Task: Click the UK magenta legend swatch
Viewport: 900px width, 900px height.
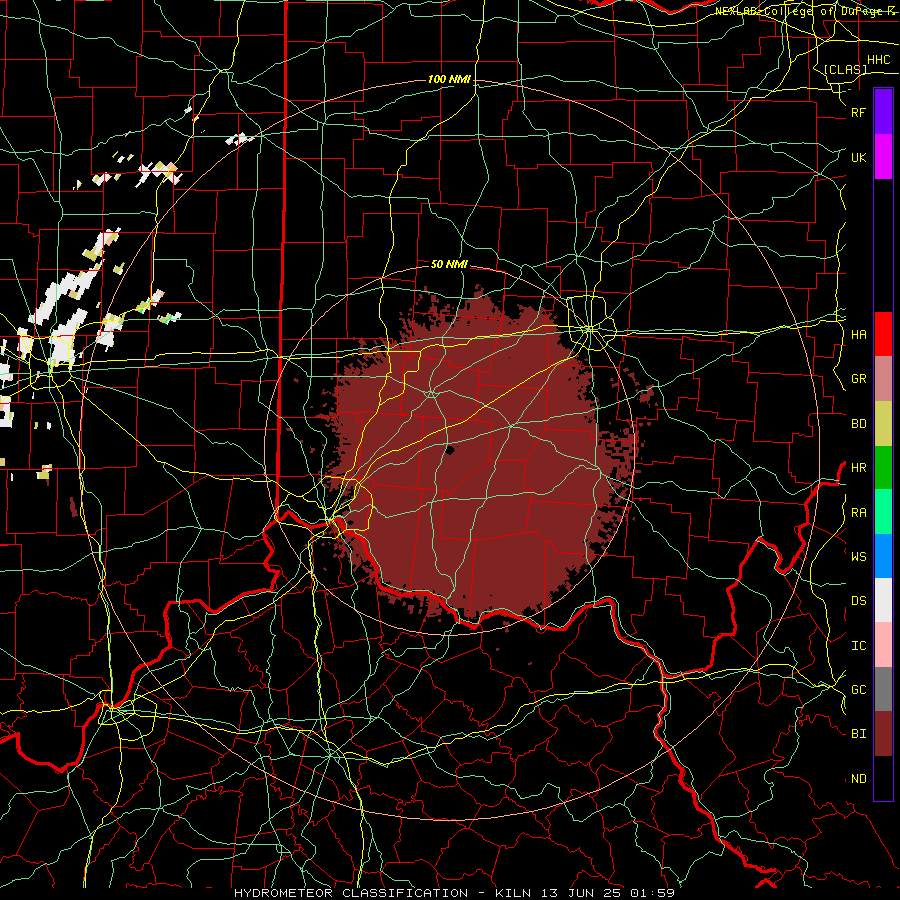Action: (x=883, y=157)
